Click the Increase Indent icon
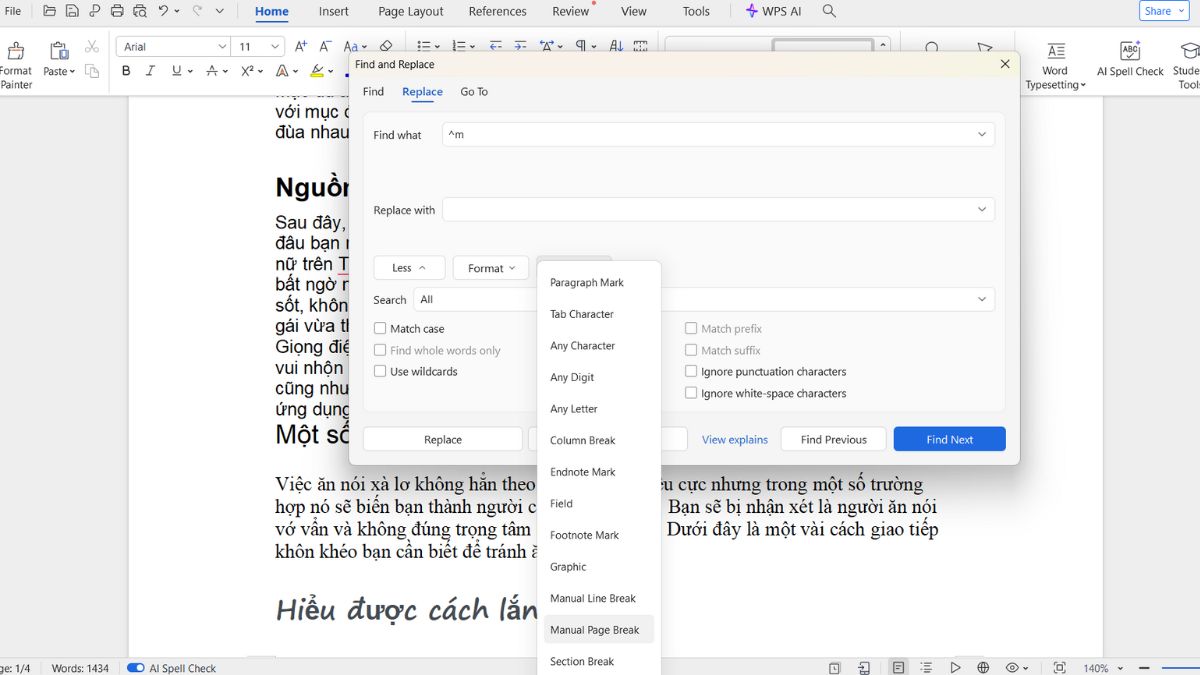Viewport: 1200px width, 675px height. coord(520,46)
